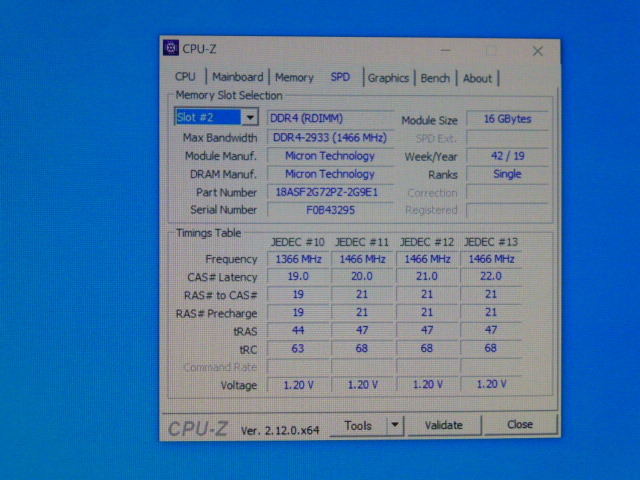Switch to the Memory tab

pos(294,78)
